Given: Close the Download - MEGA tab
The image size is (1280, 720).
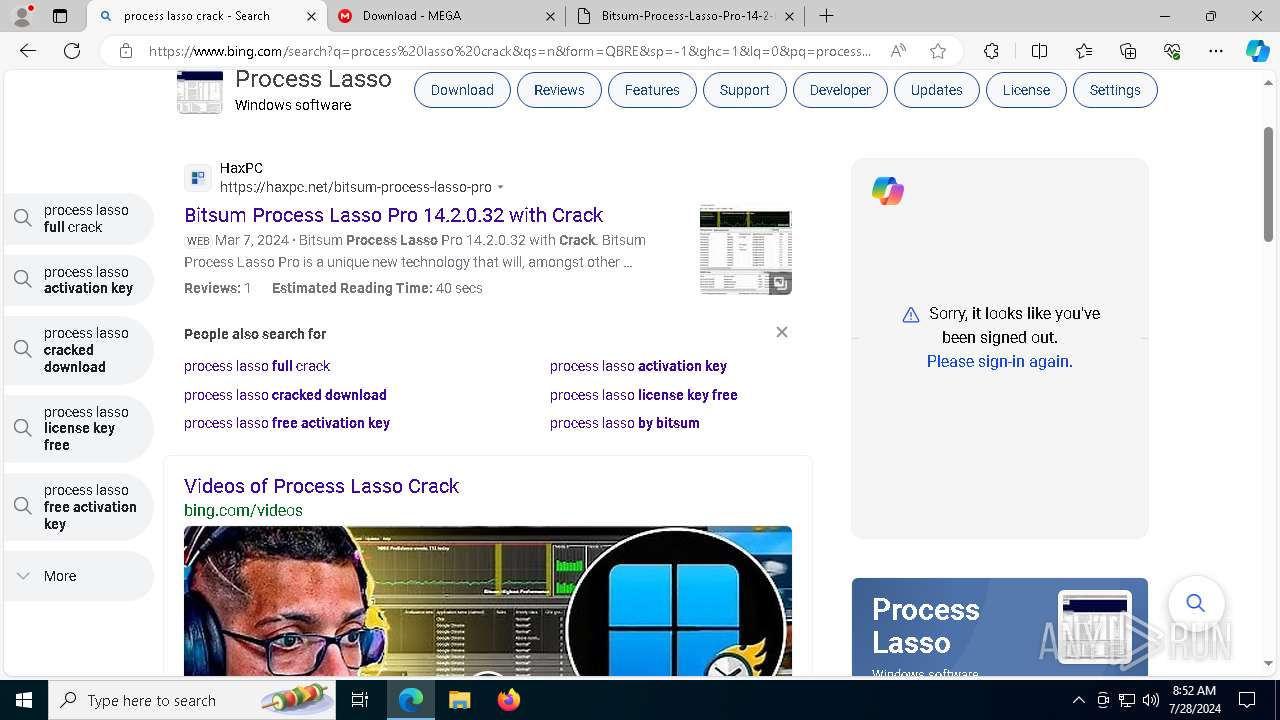Looking at the screenshot, I should pos(551,16).
